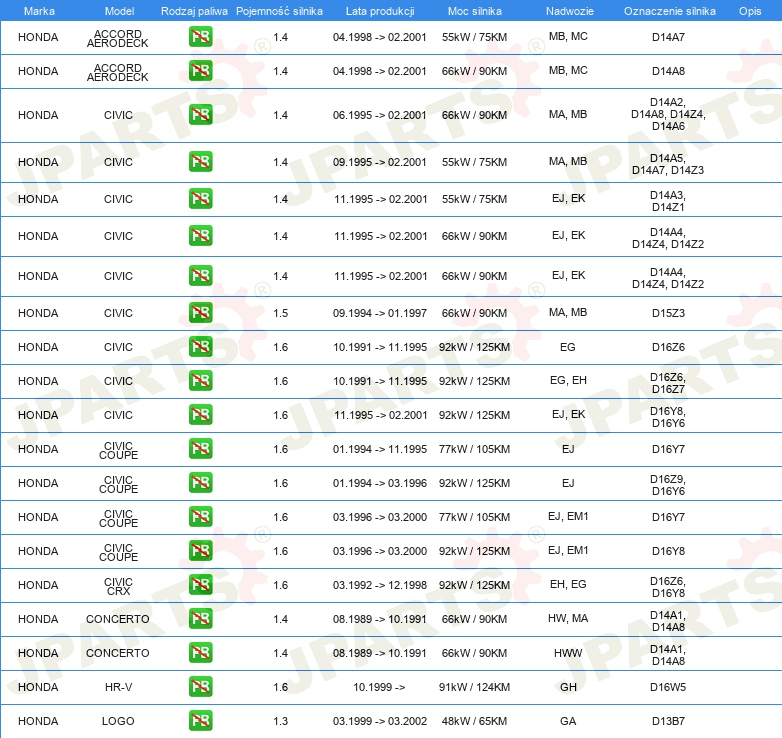
Task: Select the D13B7 engine code cell
Action: click(x=668, y=721)
